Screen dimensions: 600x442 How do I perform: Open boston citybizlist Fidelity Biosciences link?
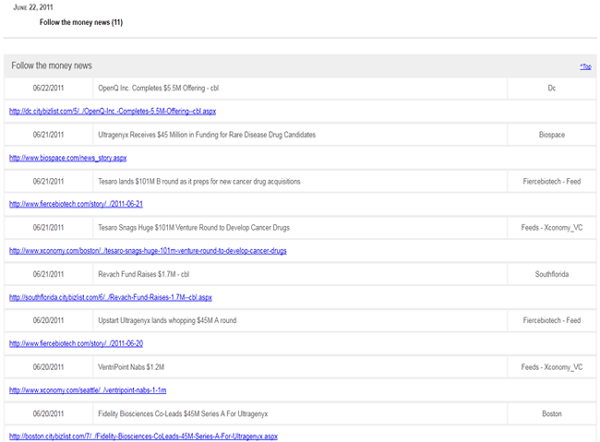143,436
